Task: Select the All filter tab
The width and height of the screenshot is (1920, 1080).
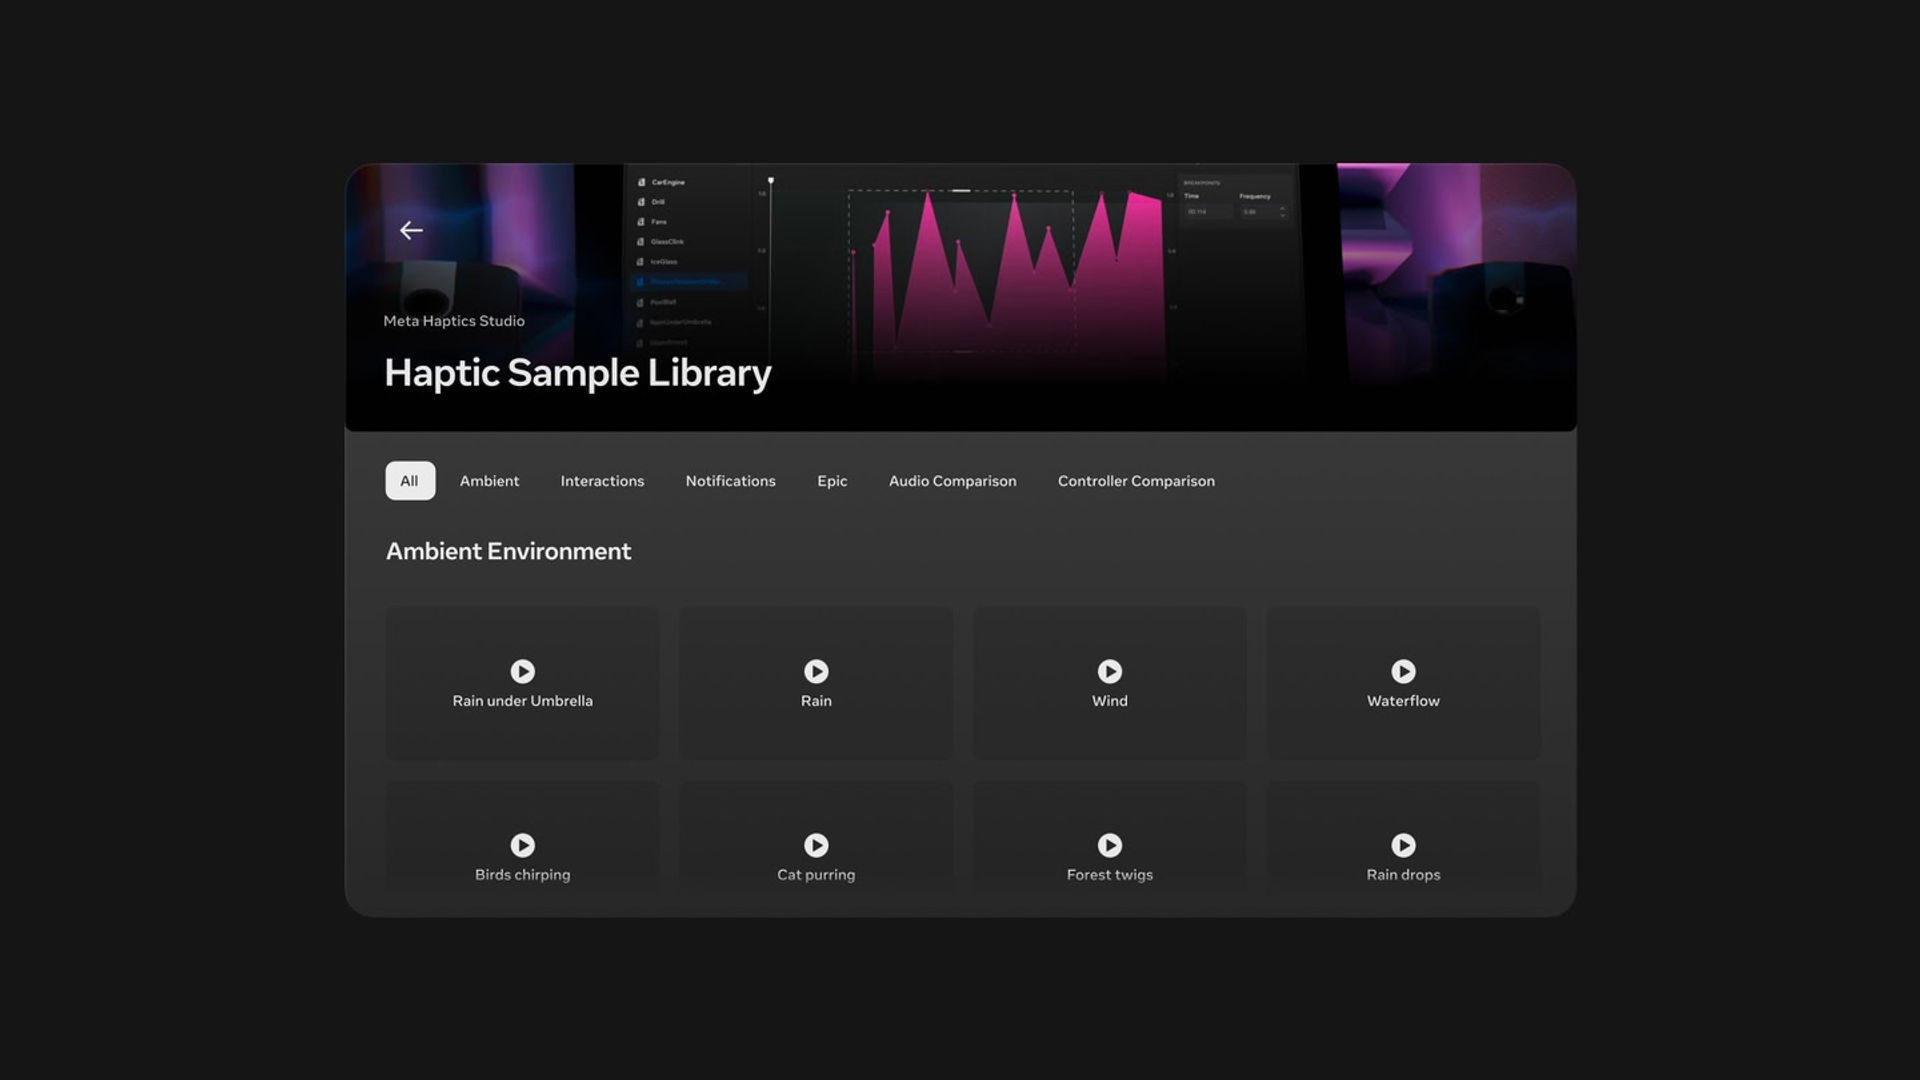Action: pos(410,481)
